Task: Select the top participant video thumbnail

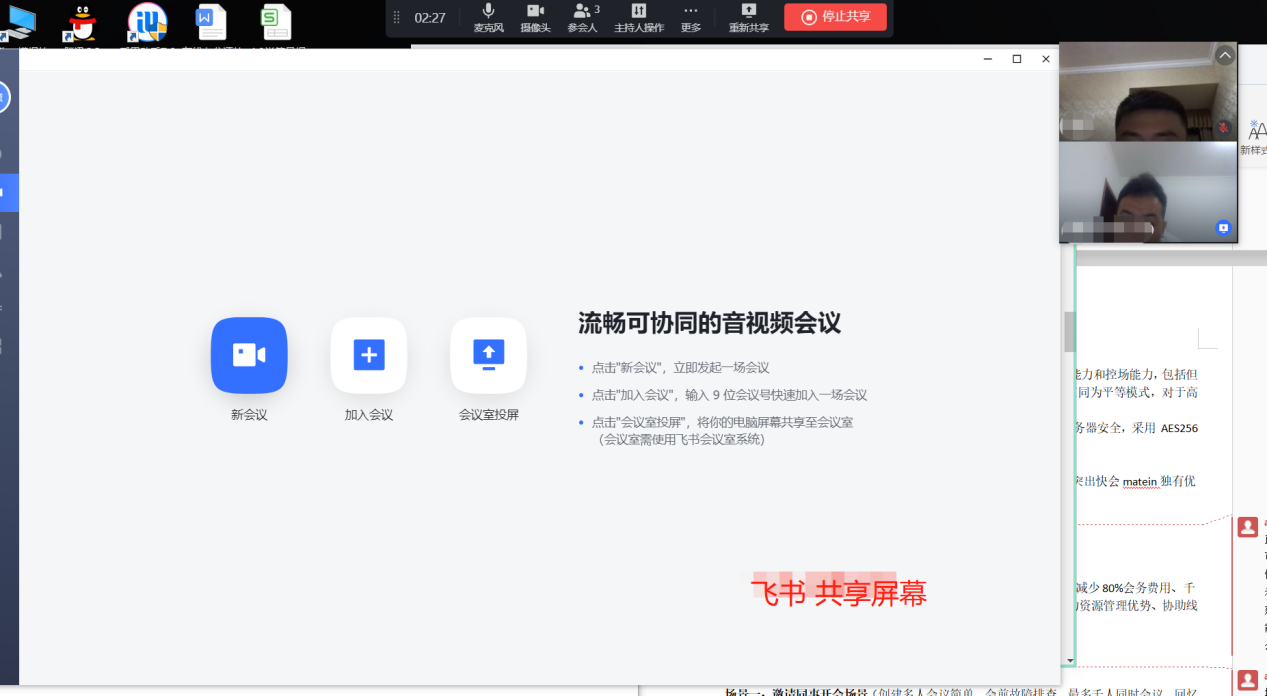Action: point(1148,92)
